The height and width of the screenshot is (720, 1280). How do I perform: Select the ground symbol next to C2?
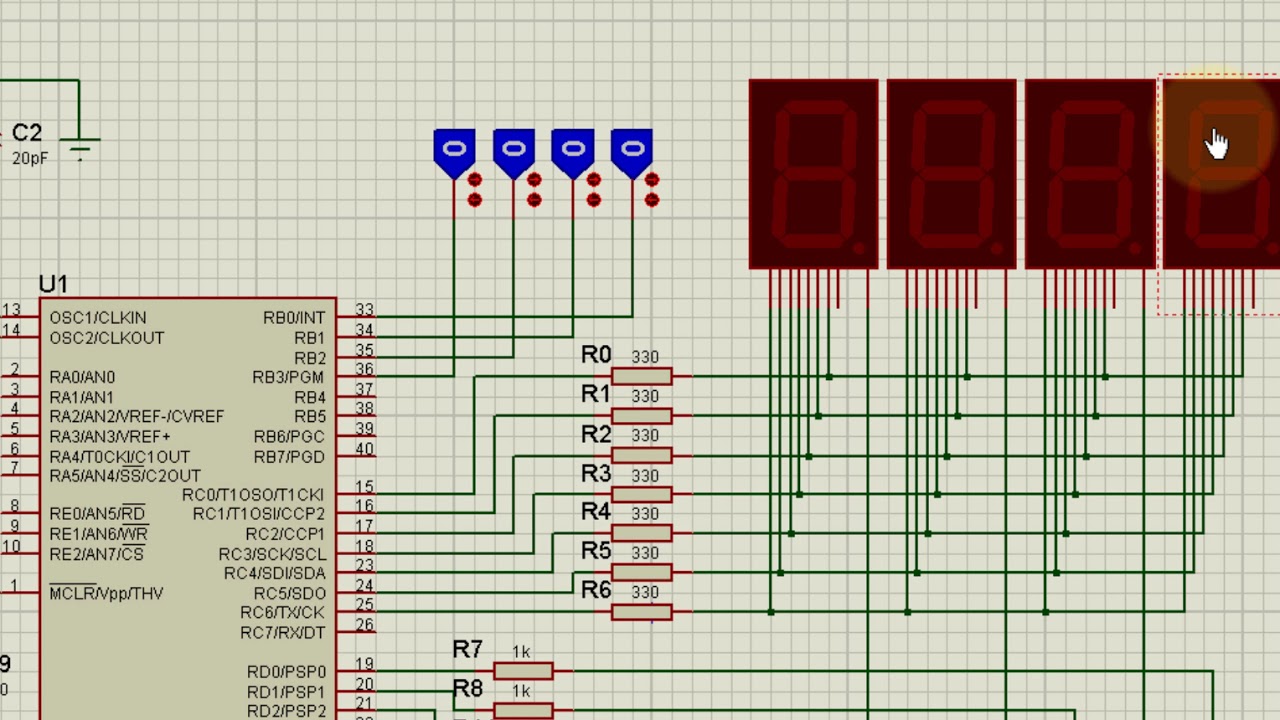(80, 149)
